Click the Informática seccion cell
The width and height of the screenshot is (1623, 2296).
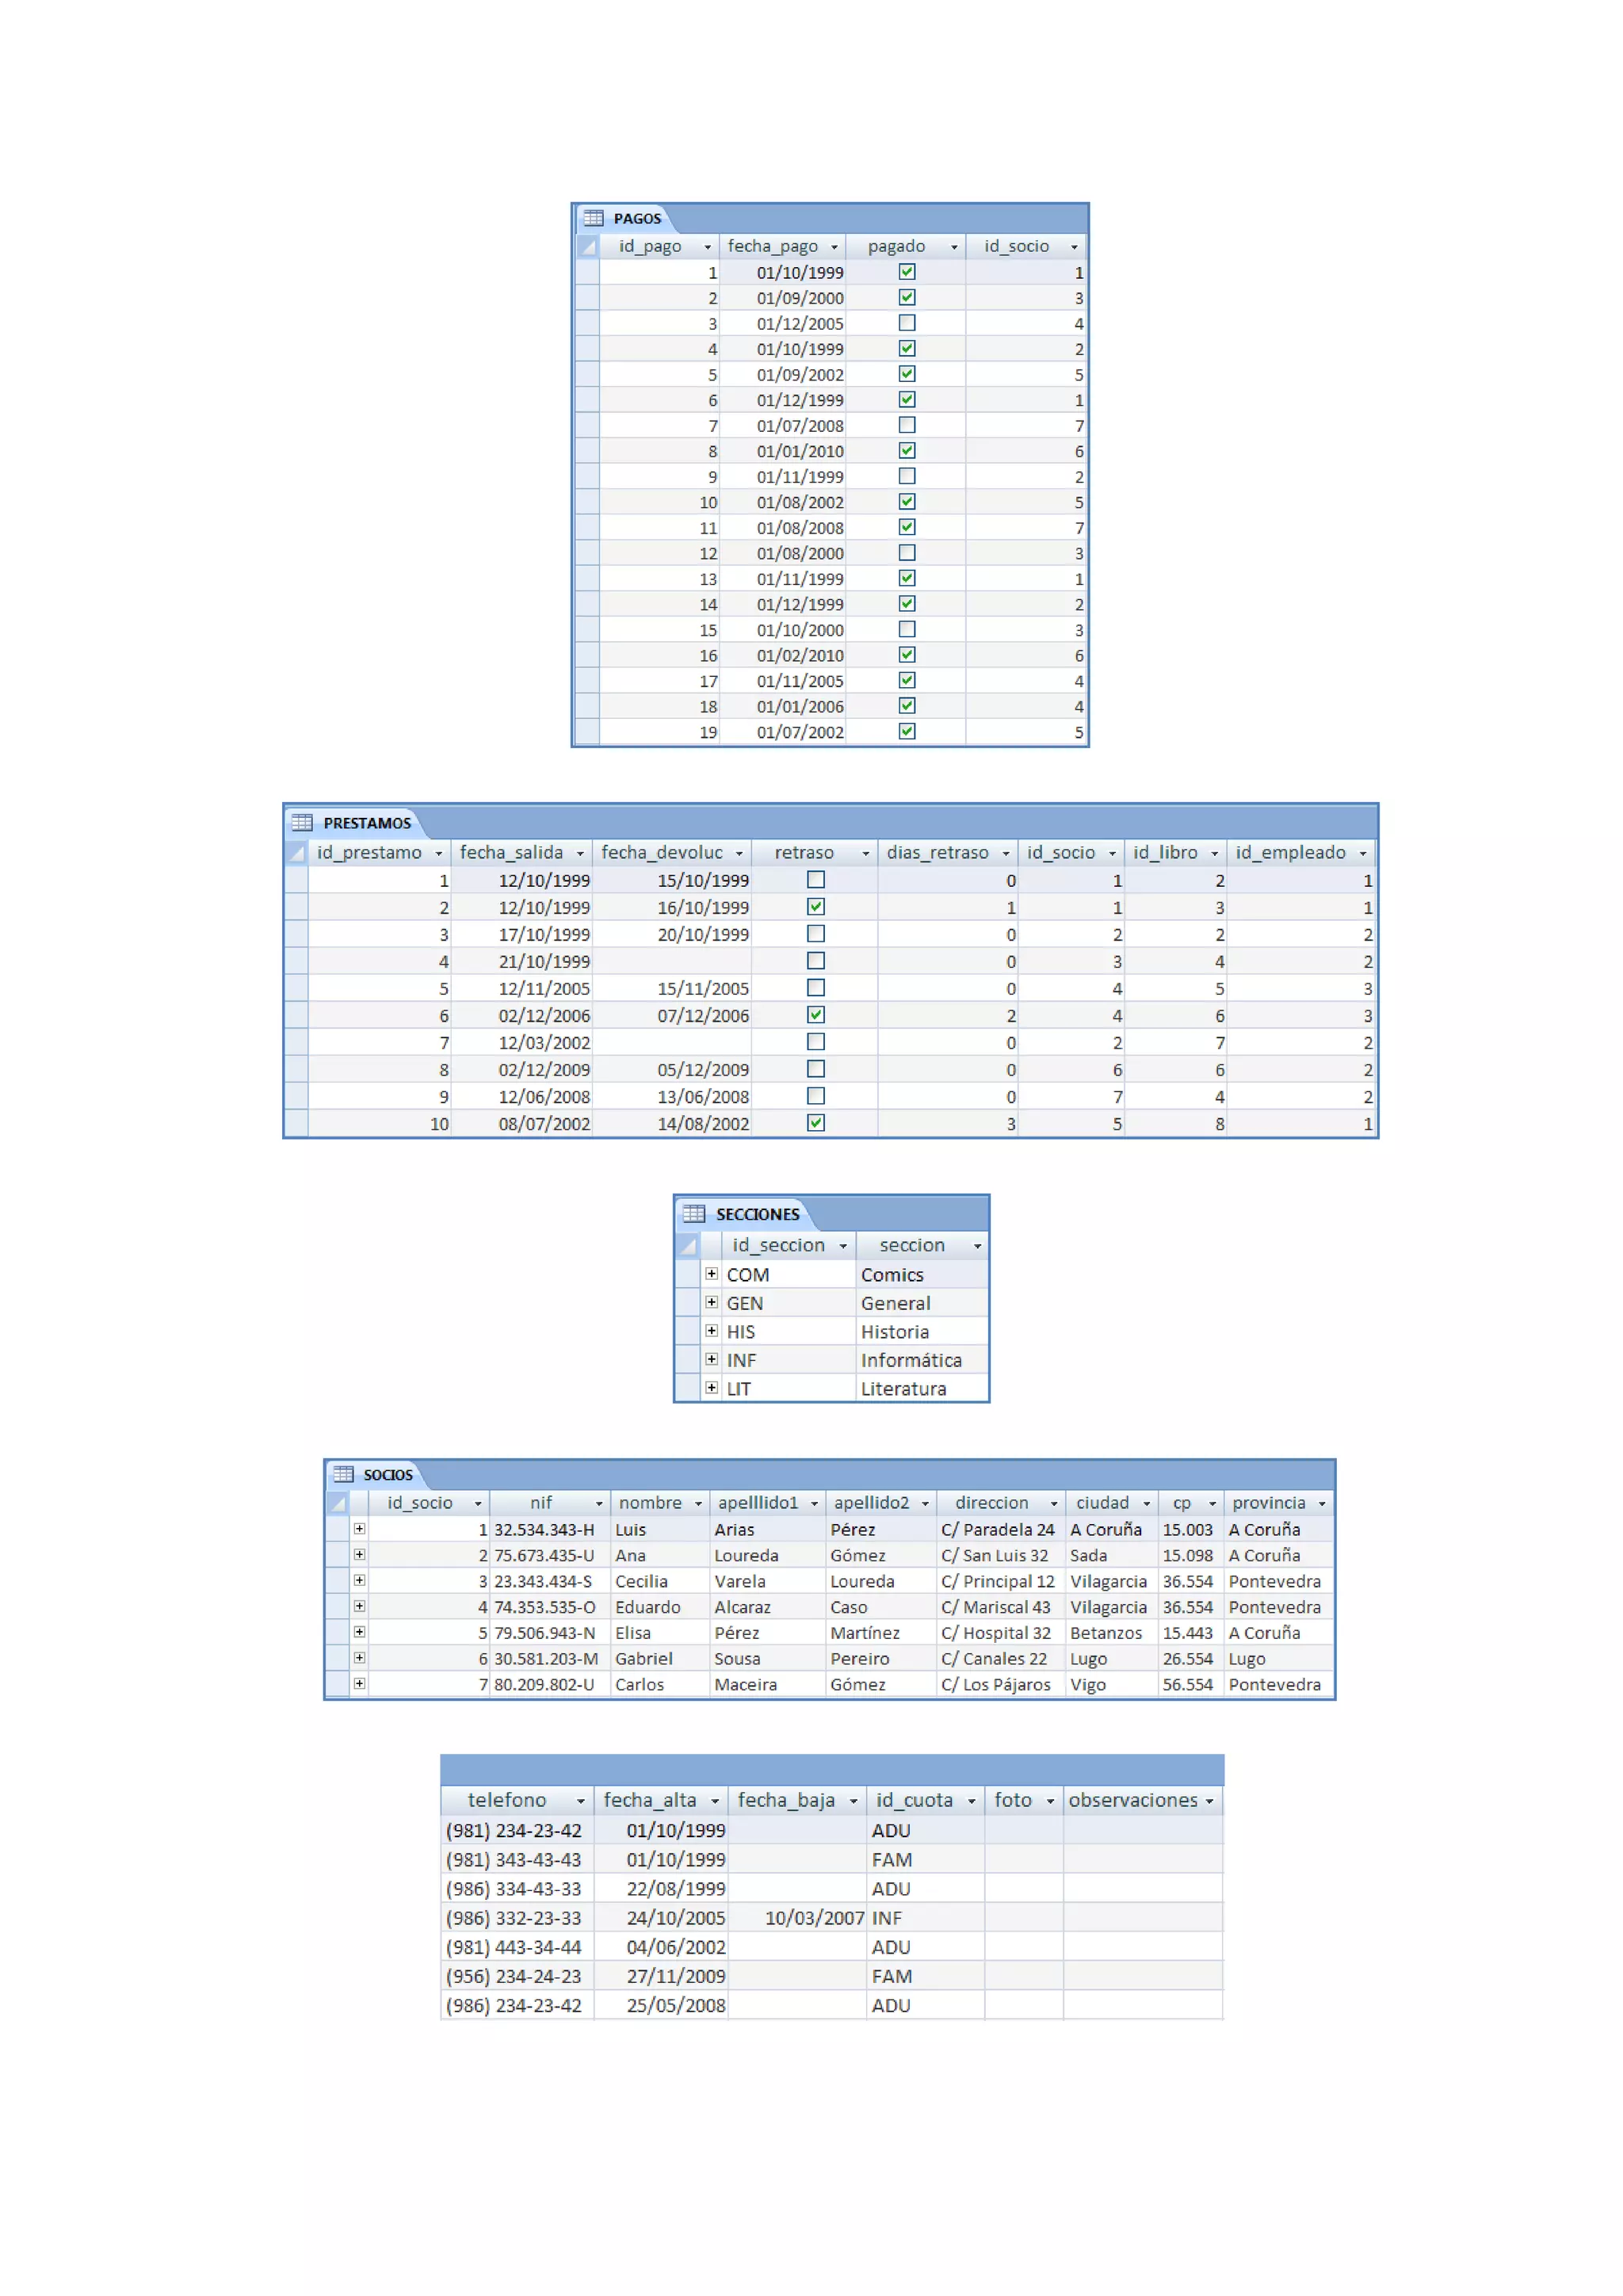(x=911, y=1360)
